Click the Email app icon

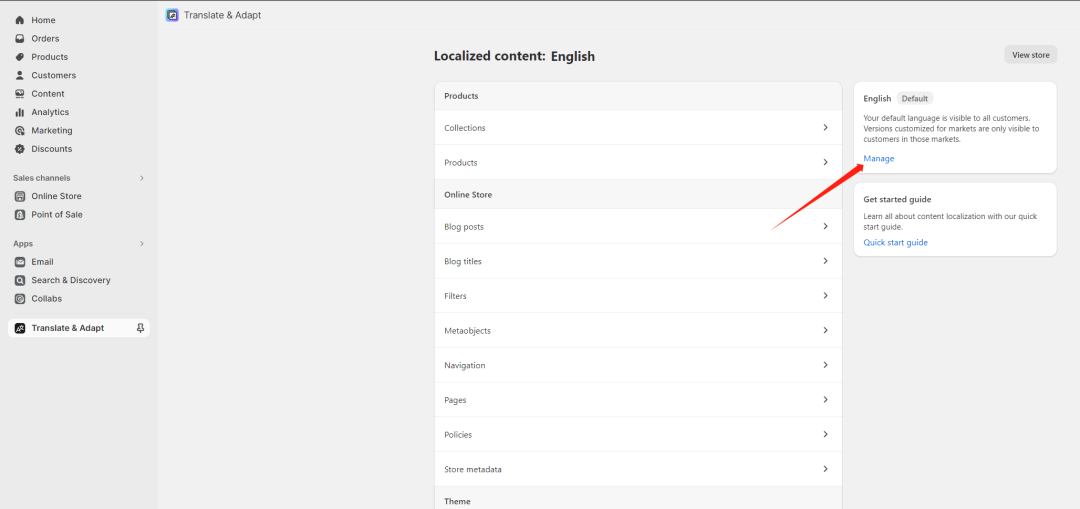20,262
